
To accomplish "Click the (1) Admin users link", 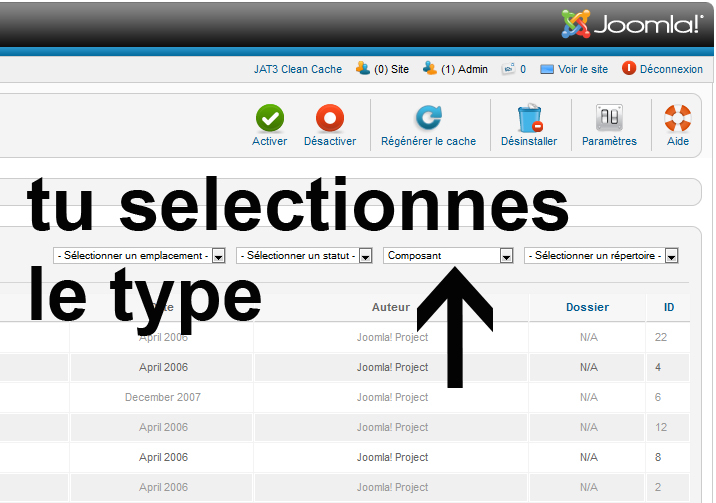I will (x=464, y=69).
